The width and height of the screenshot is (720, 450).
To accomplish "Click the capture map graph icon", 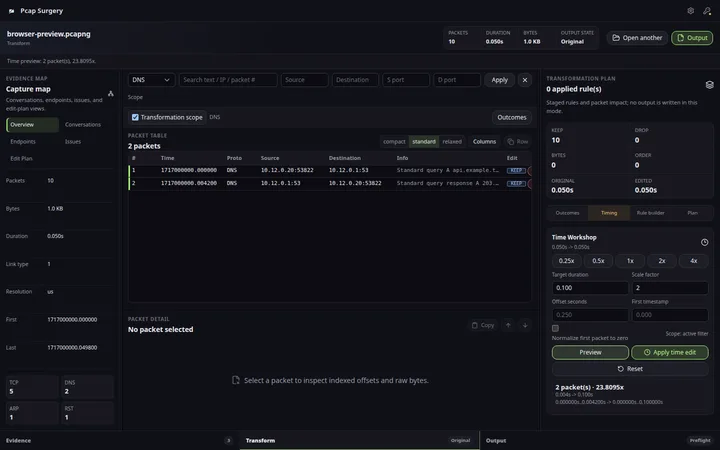I will [x=111, y=93].
